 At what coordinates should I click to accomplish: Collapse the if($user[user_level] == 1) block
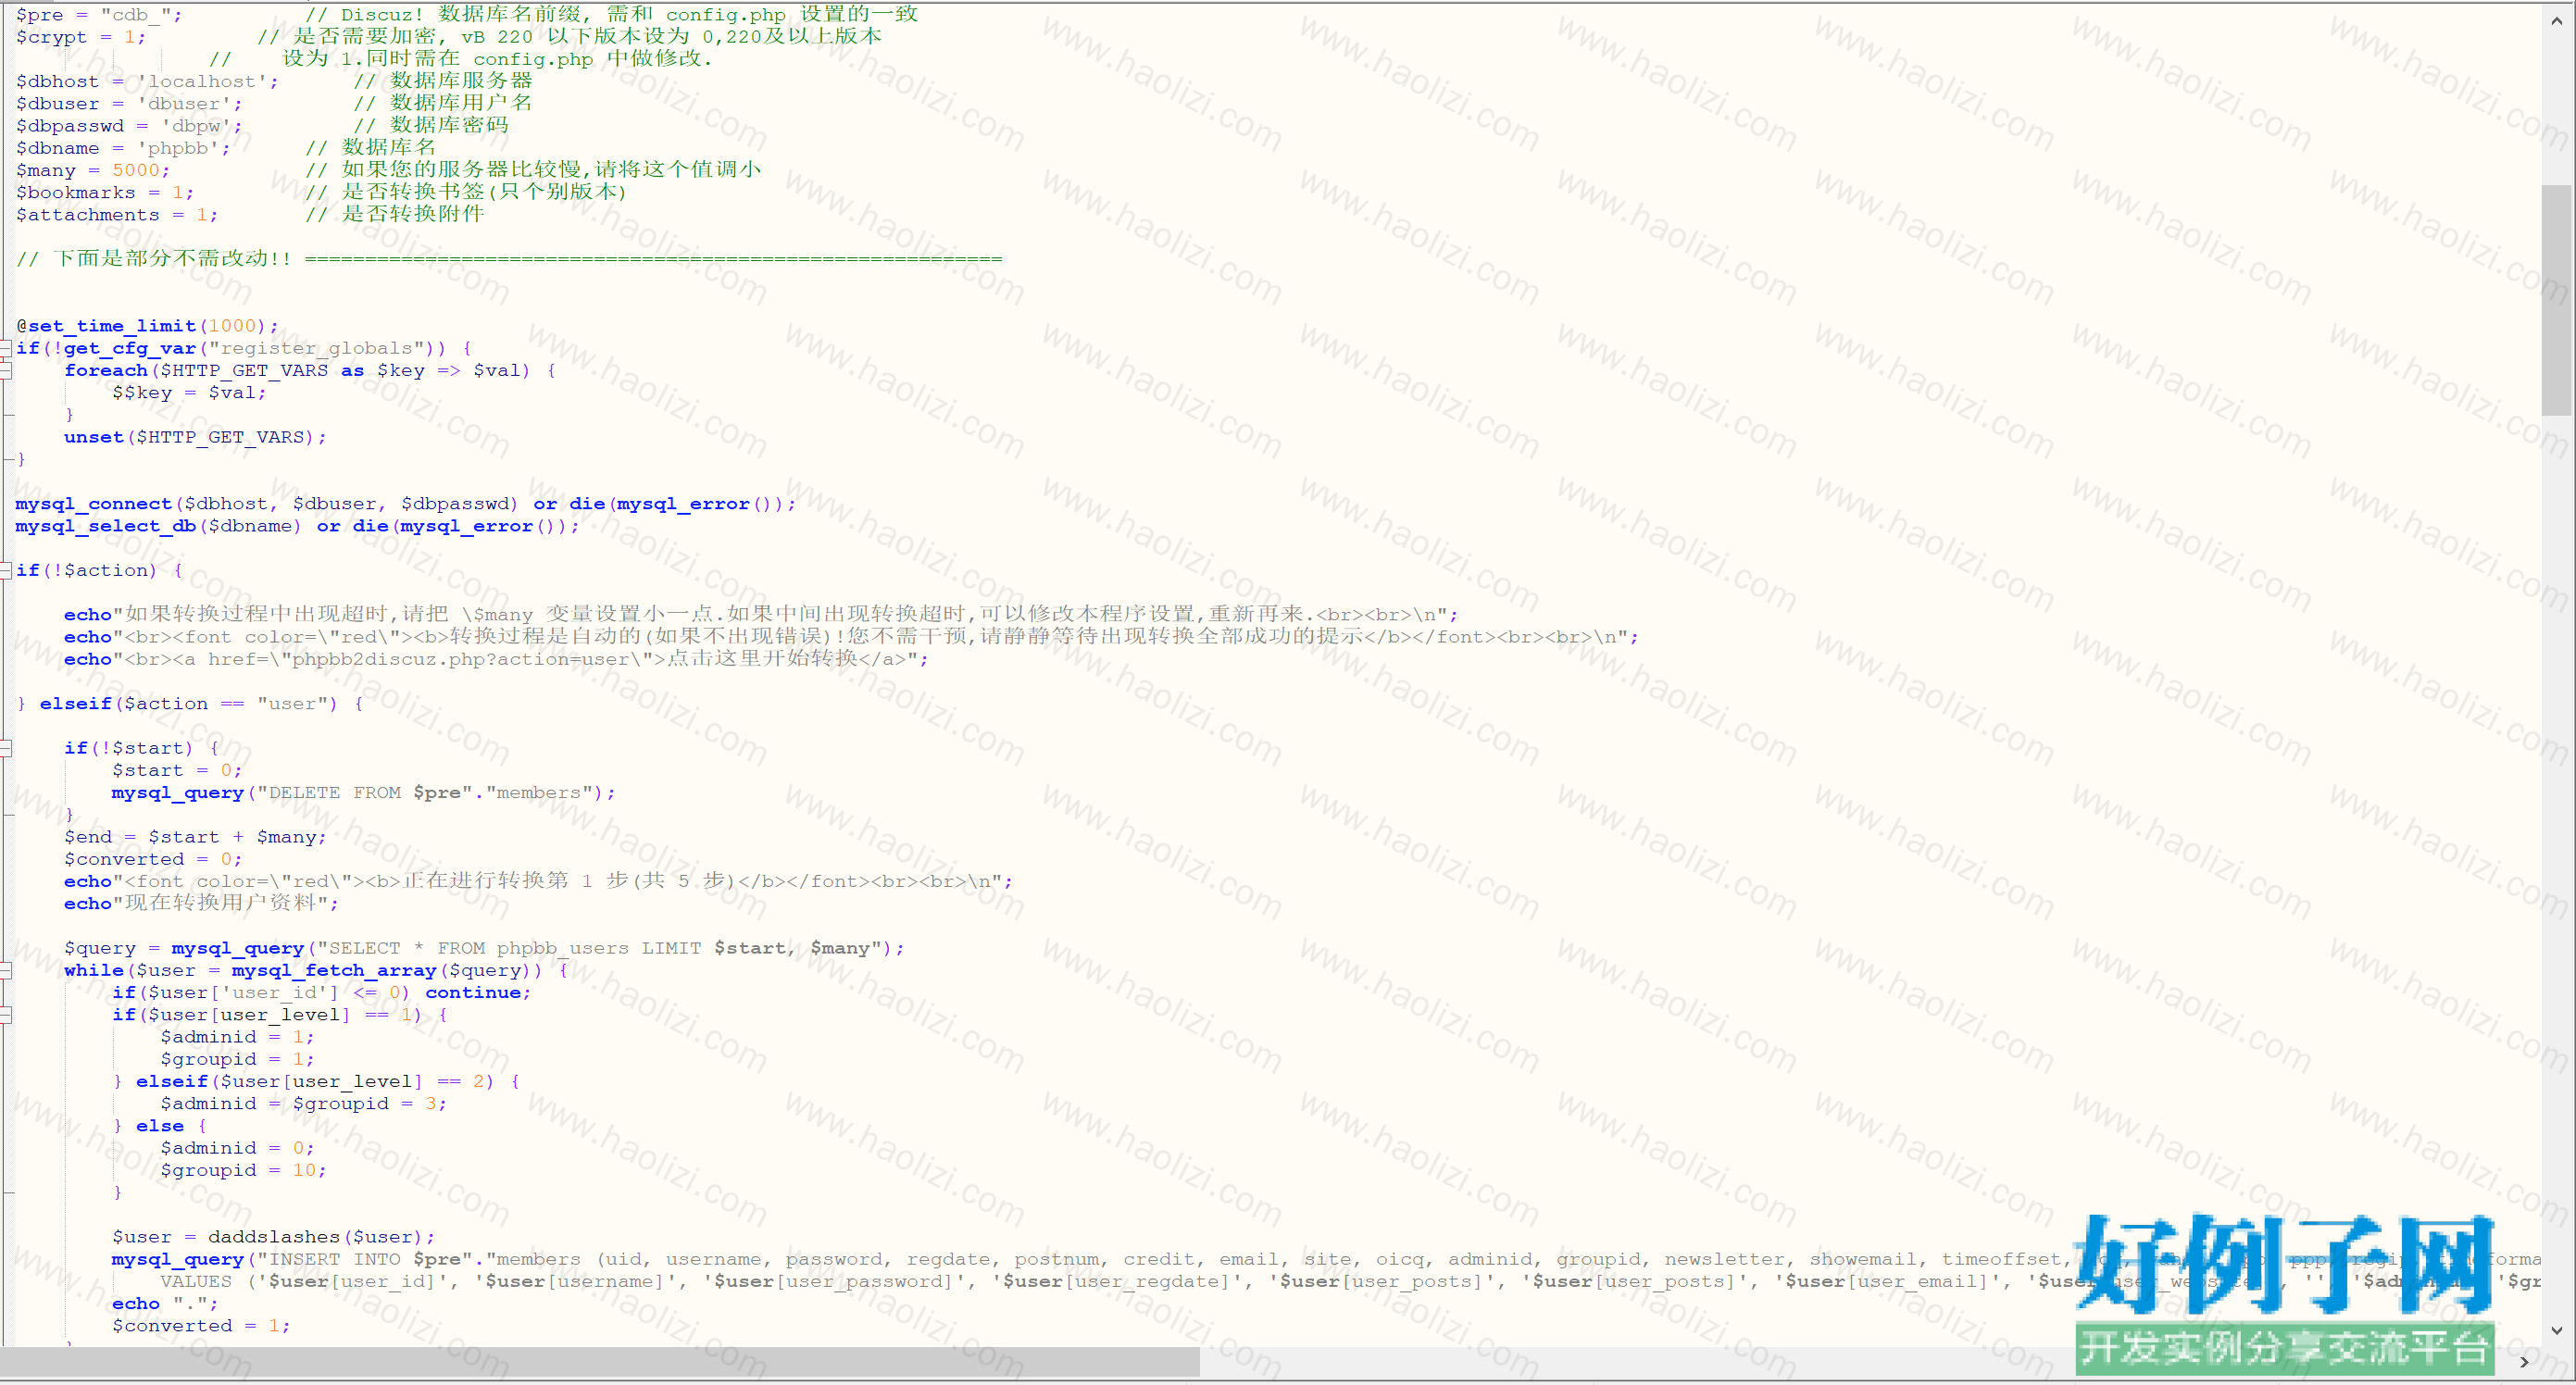click(x=5, y=1015)
